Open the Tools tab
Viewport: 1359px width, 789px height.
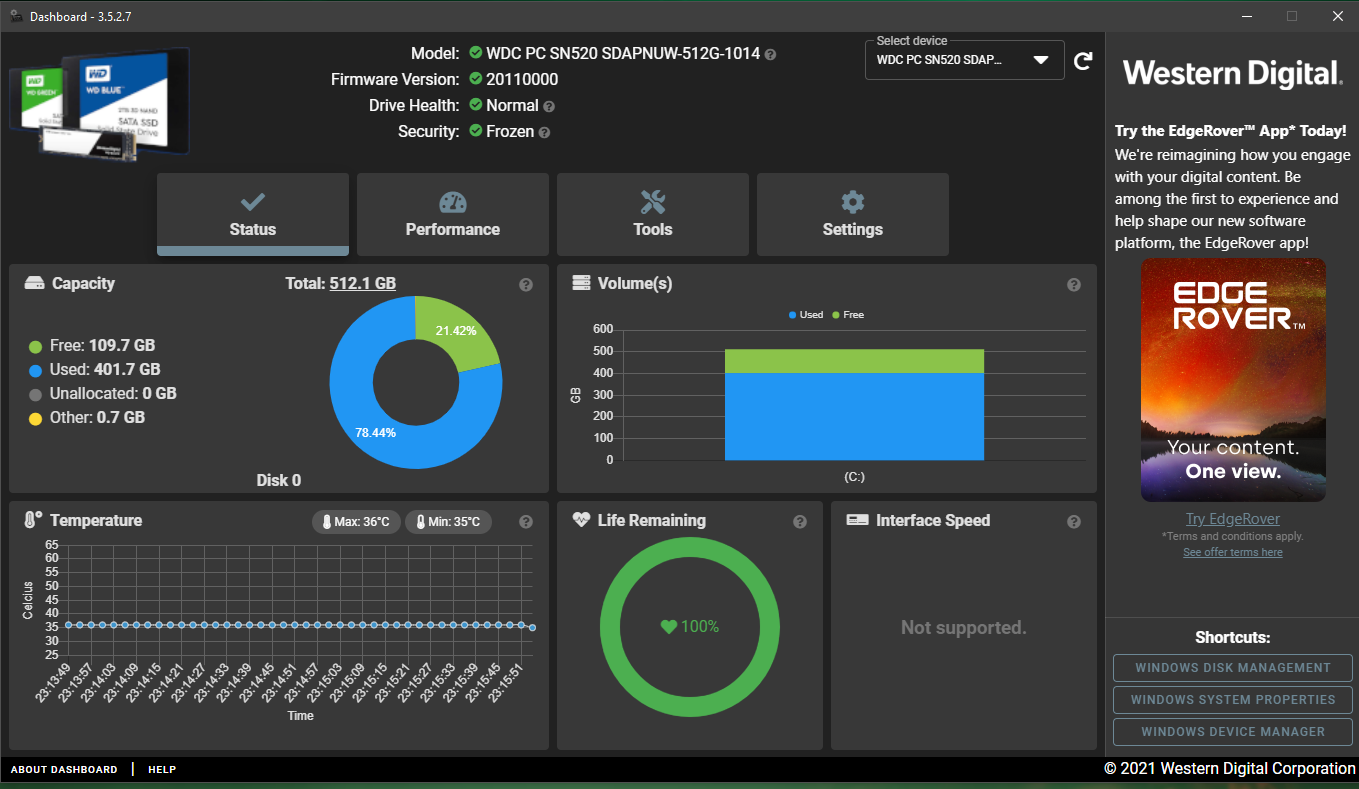(653, 215)
